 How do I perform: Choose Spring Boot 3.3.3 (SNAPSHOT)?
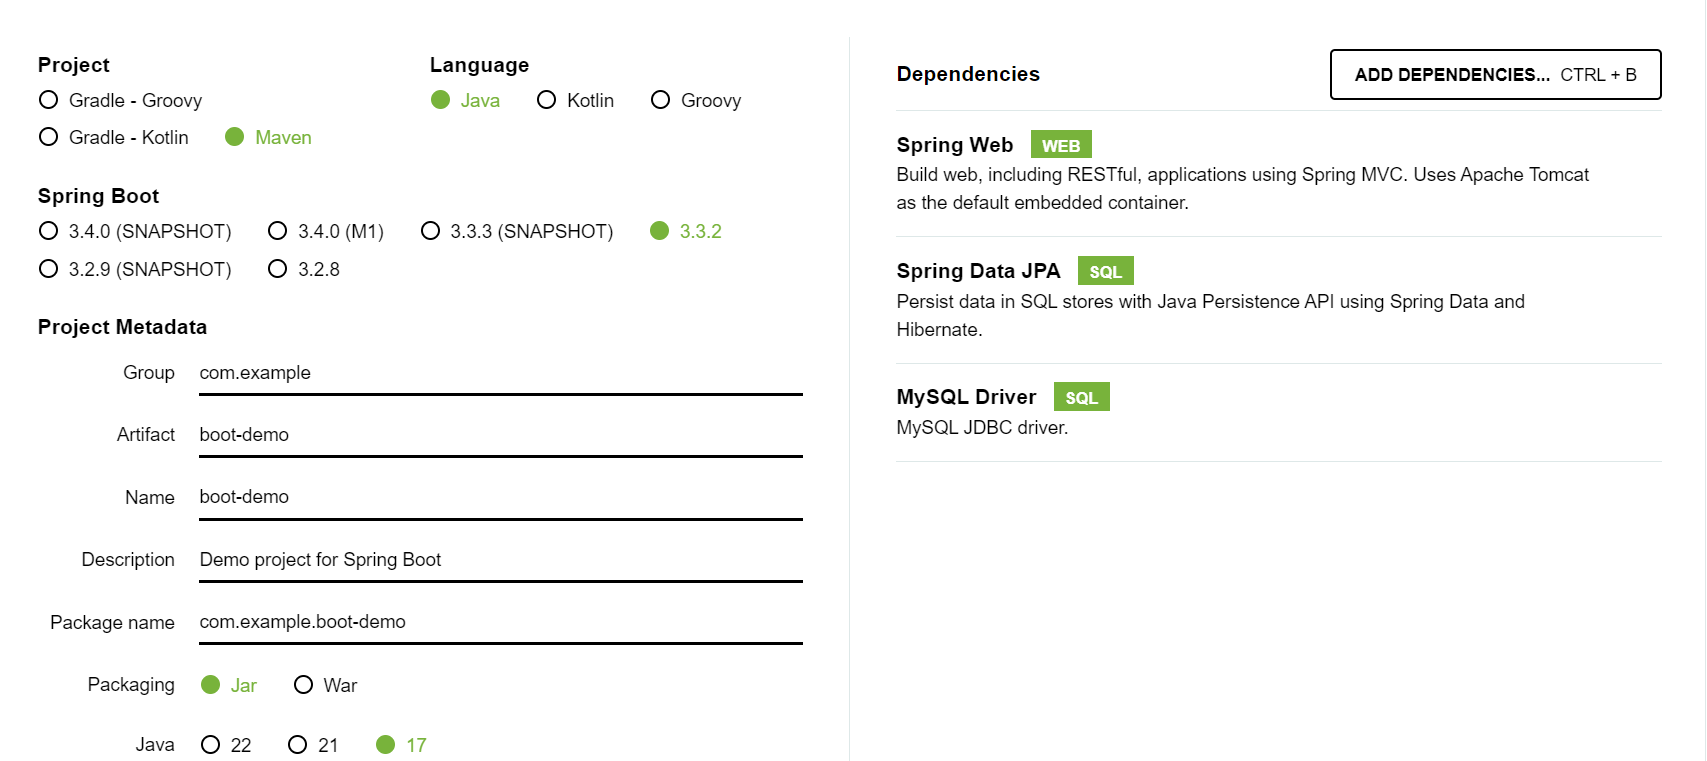(517, 231)
